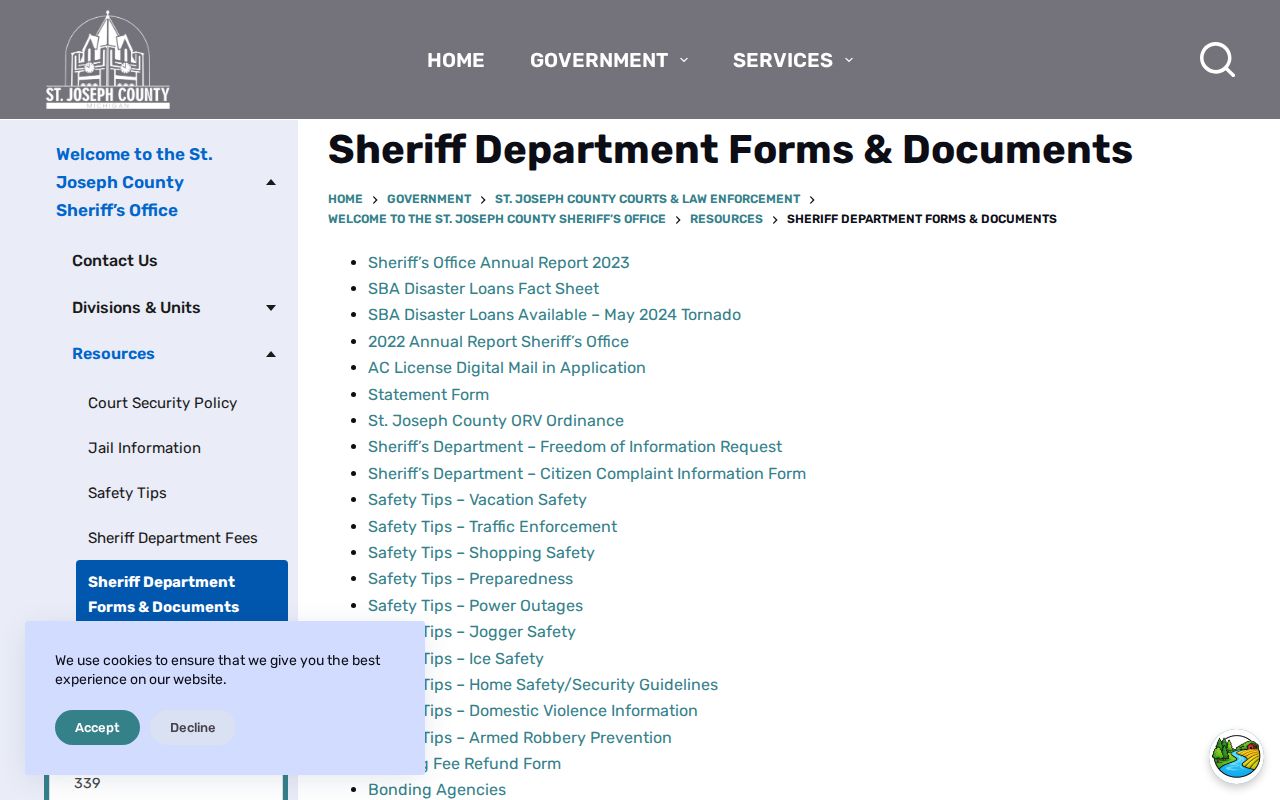Collapse Welcome to Sheriff's Office section arrow
Image resolution: width=1280 pixels, height=800 pixels.
(x=270, y=182)
